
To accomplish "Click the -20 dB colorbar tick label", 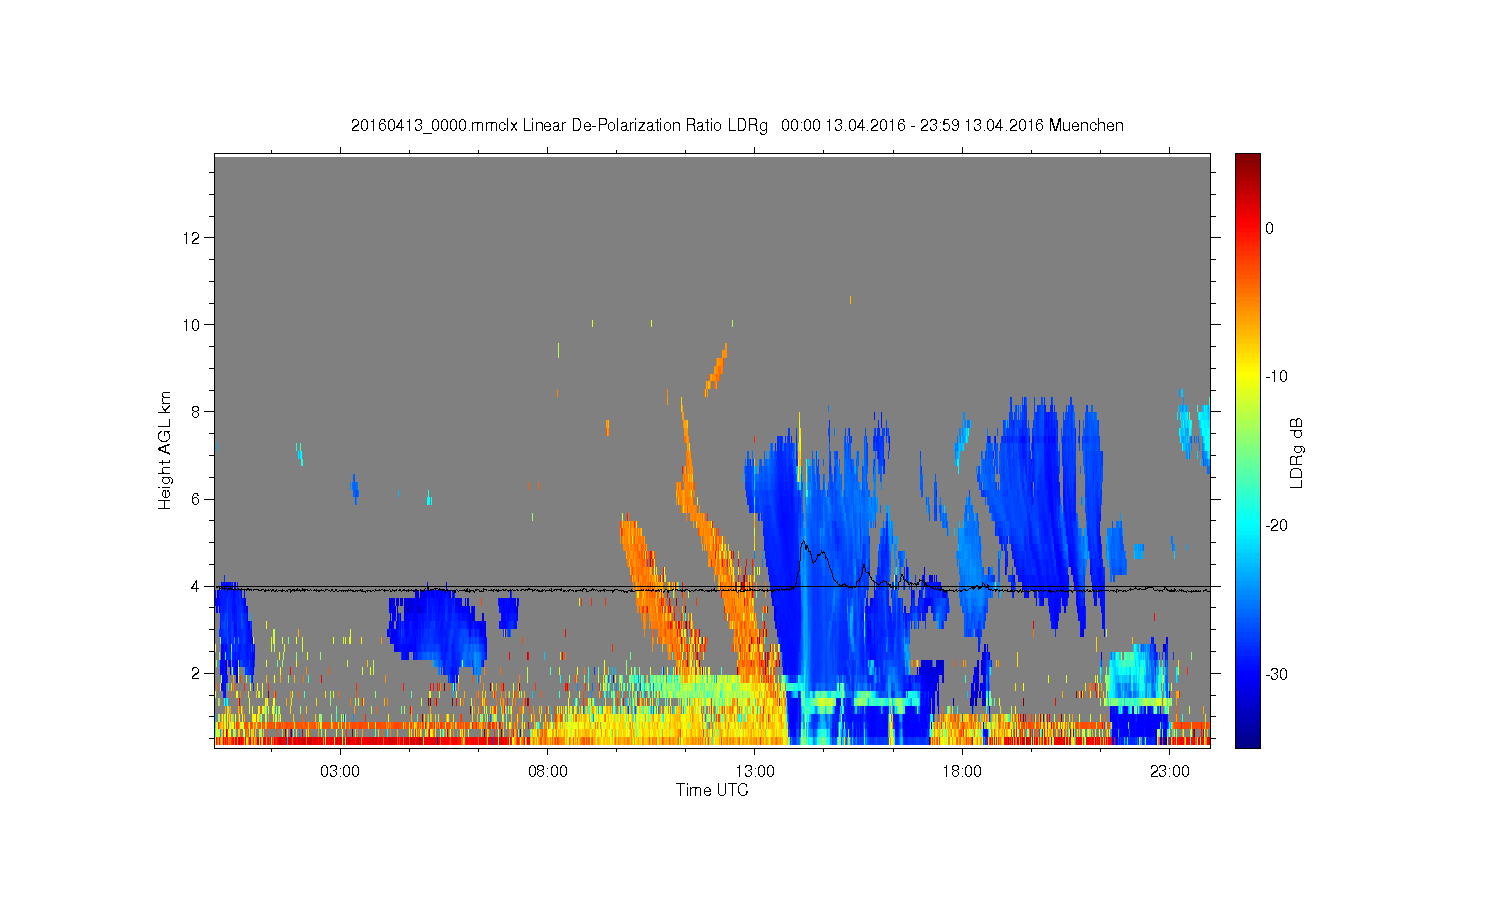I will (x=1276, y=526).
